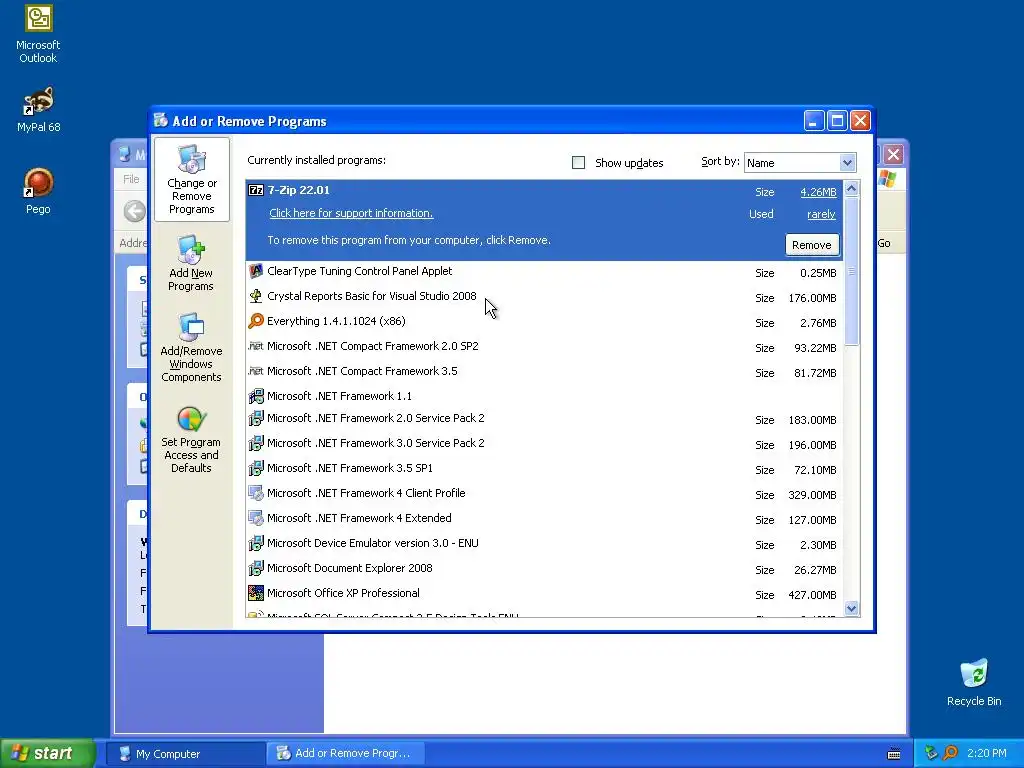Click the .NET Framework 2.0 Service Pack 2 icon

[256, 418]
